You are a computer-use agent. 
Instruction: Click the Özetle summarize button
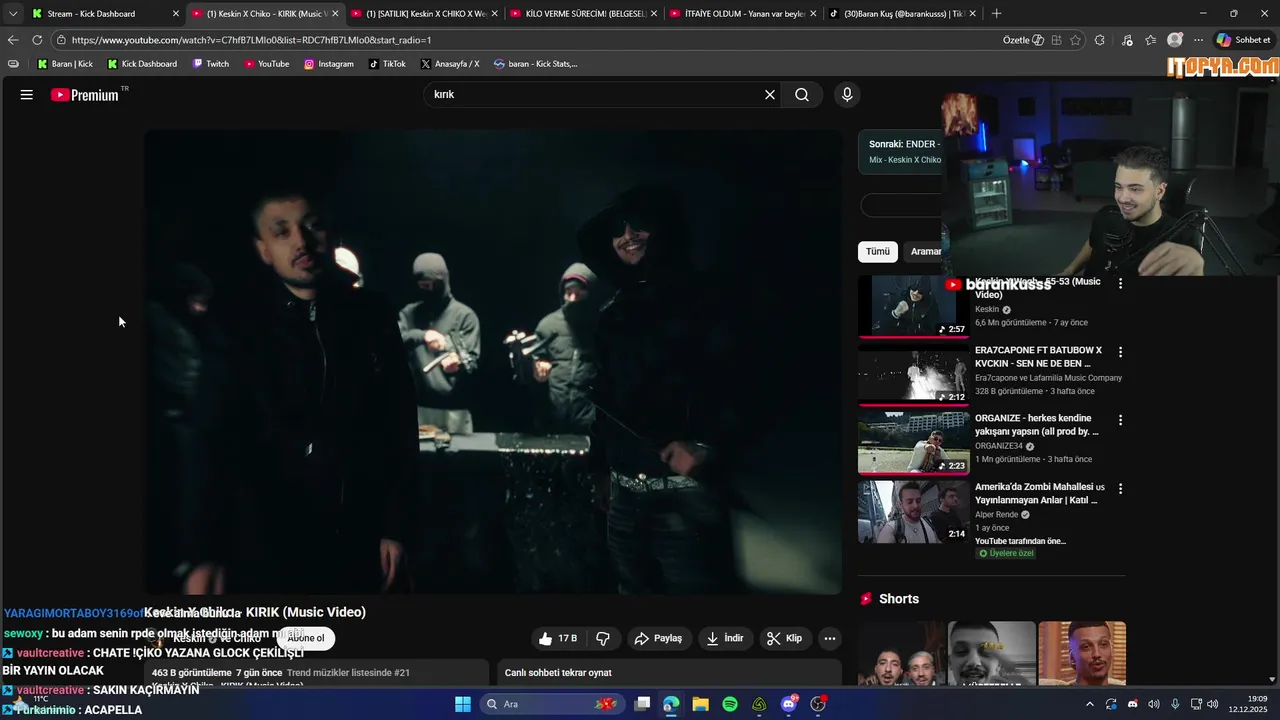click(1023, 40)
